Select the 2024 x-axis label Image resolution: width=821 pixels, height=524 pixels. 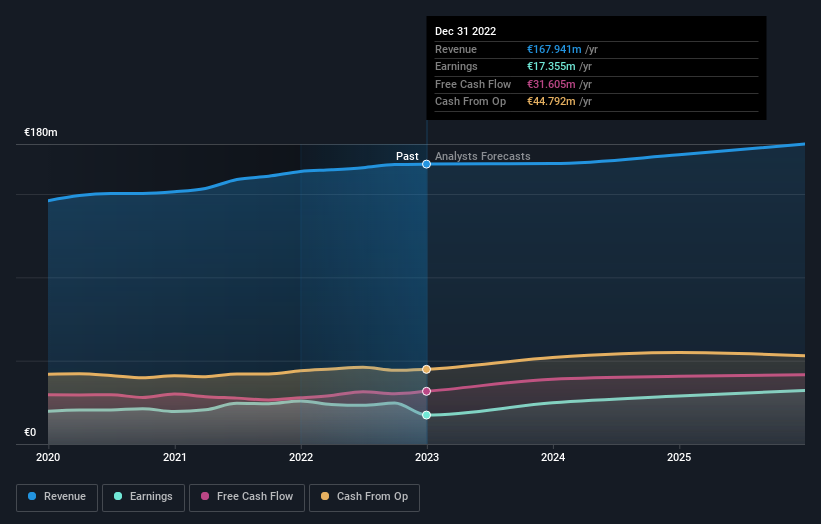(x=553, y=458)
